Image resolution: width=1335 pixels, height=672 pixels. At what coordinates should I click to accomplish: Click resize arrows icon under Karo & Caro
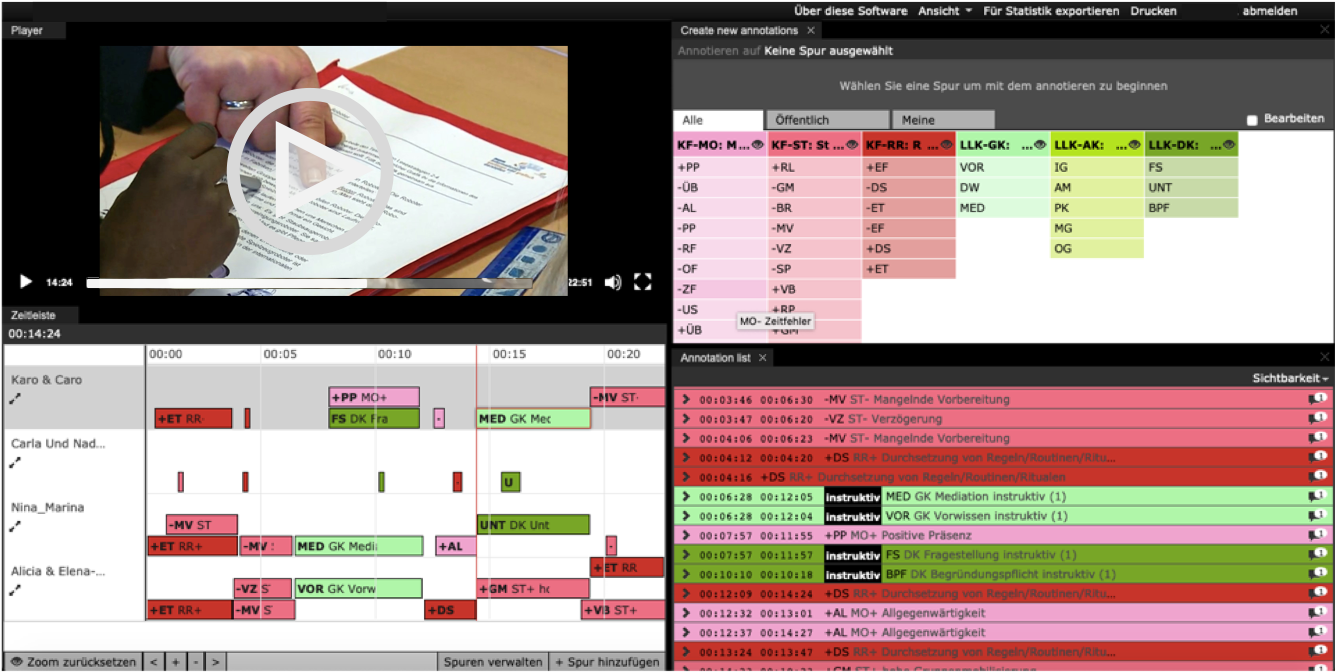(x=15, y=399)
